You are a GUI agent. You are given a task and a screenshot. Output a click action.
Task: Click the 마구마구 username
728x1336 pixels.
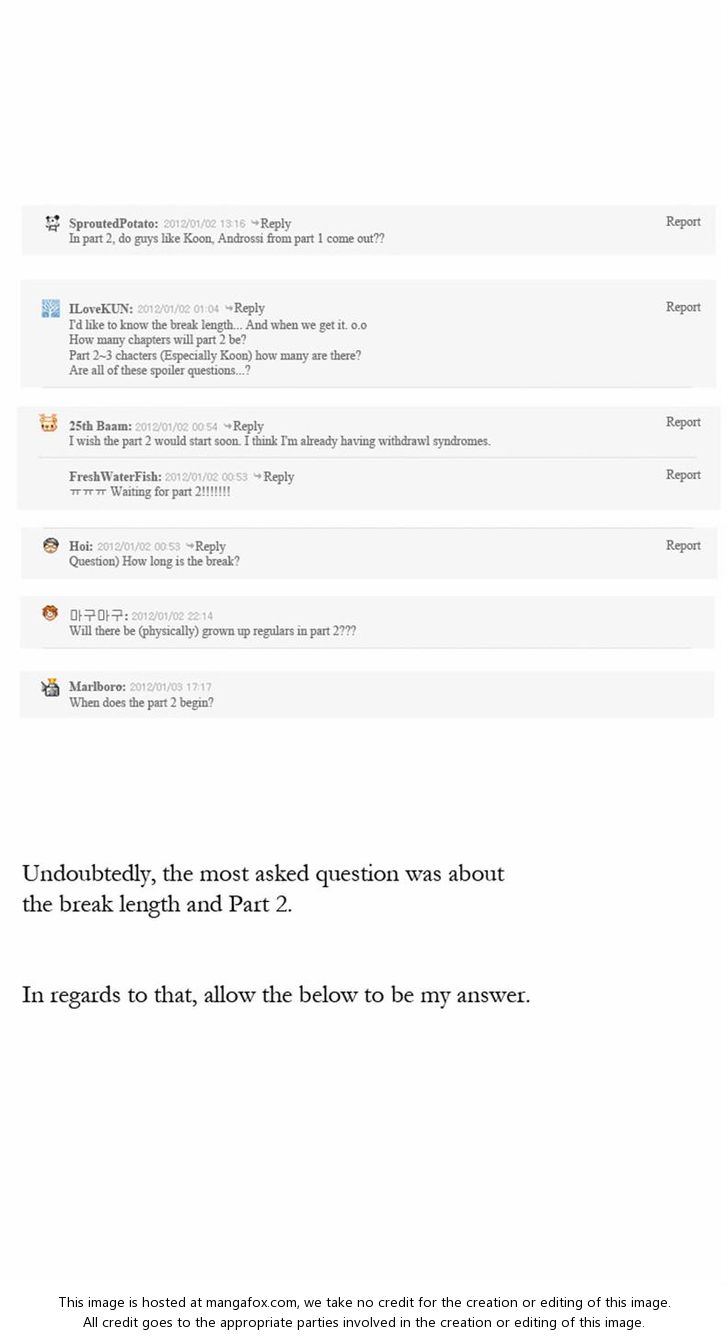98,615
